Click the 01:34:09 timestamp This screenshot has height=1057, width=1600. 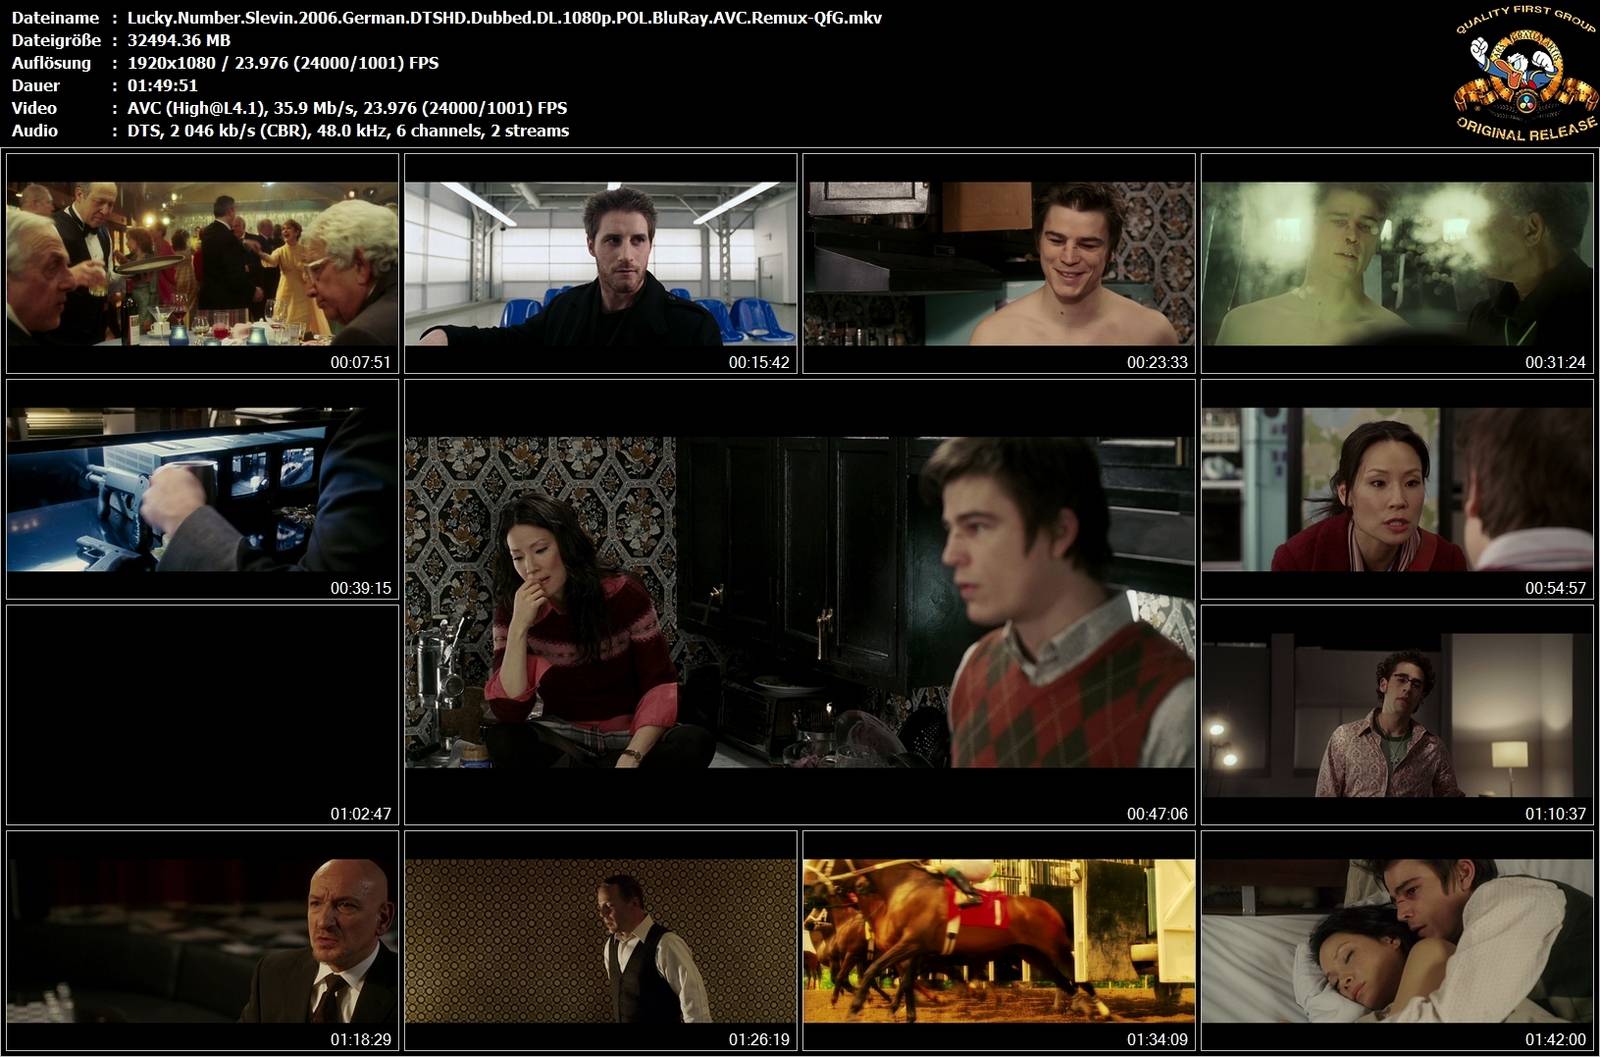(1157, 1040)
